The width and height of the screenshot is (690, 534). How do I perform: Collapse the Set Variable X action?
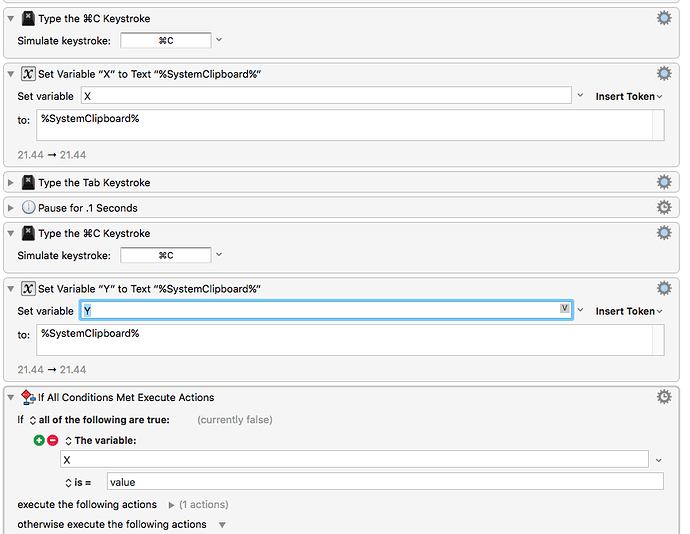11,74
